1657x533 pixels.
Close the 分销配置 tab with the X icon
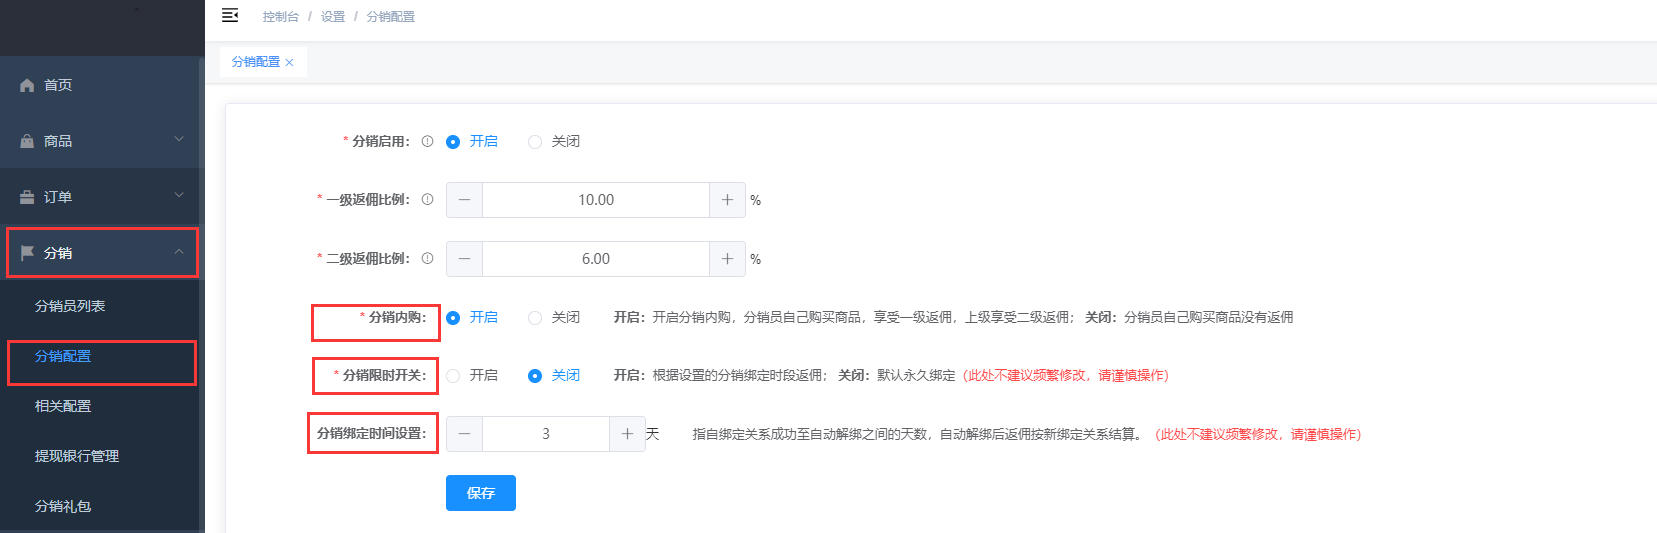pos(289,62)
